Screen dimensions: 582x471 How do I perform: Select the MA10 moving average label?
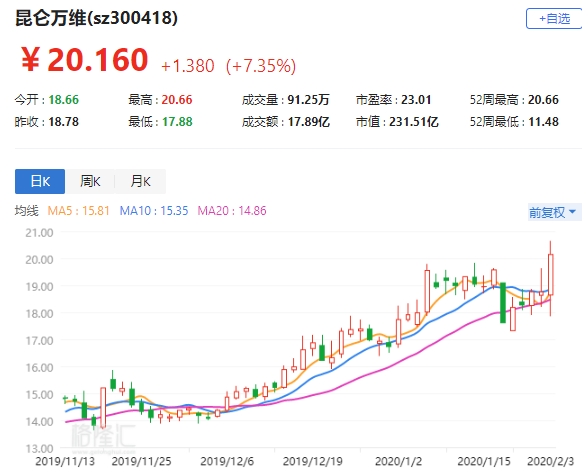pyautogui.click(x=154, y=211)
